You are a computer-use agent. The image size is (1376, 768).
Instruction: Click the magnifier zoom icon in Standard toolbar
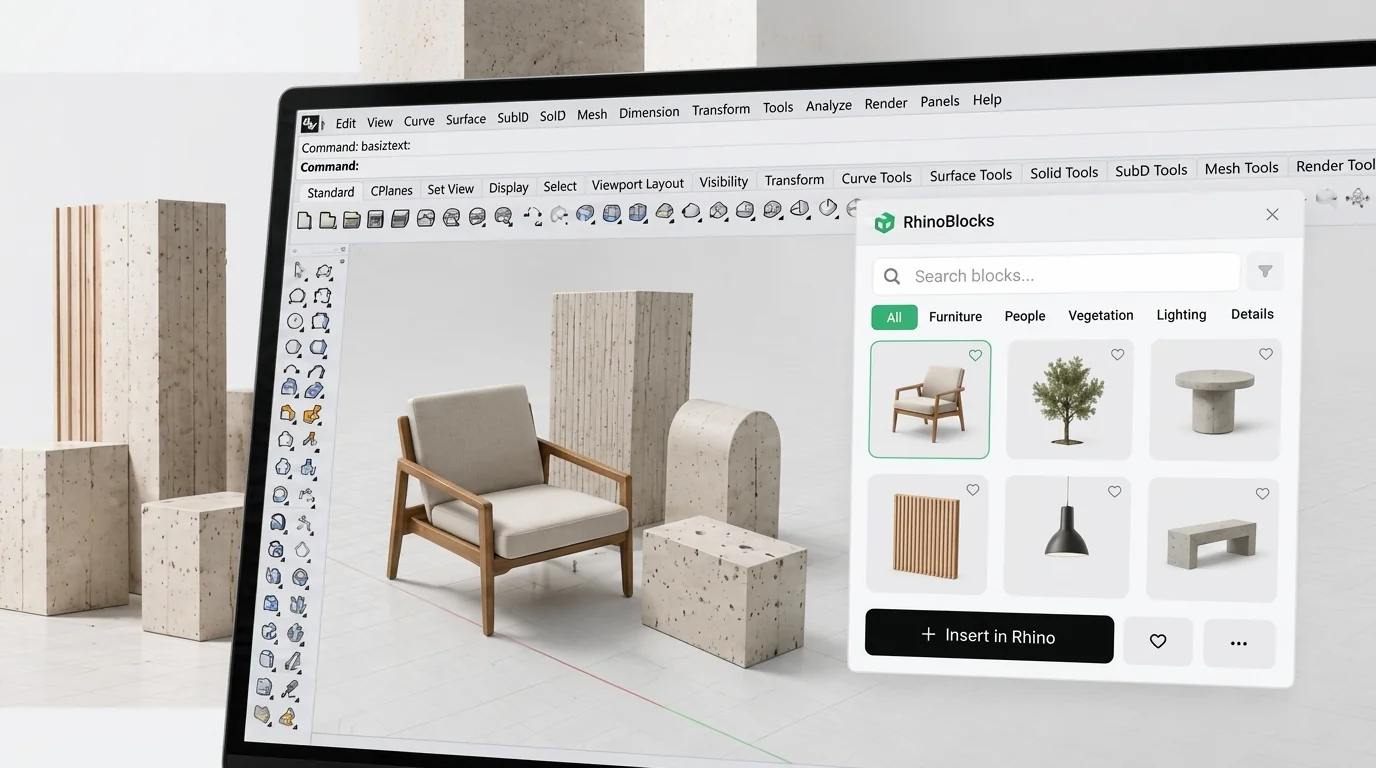coord(503,215)
